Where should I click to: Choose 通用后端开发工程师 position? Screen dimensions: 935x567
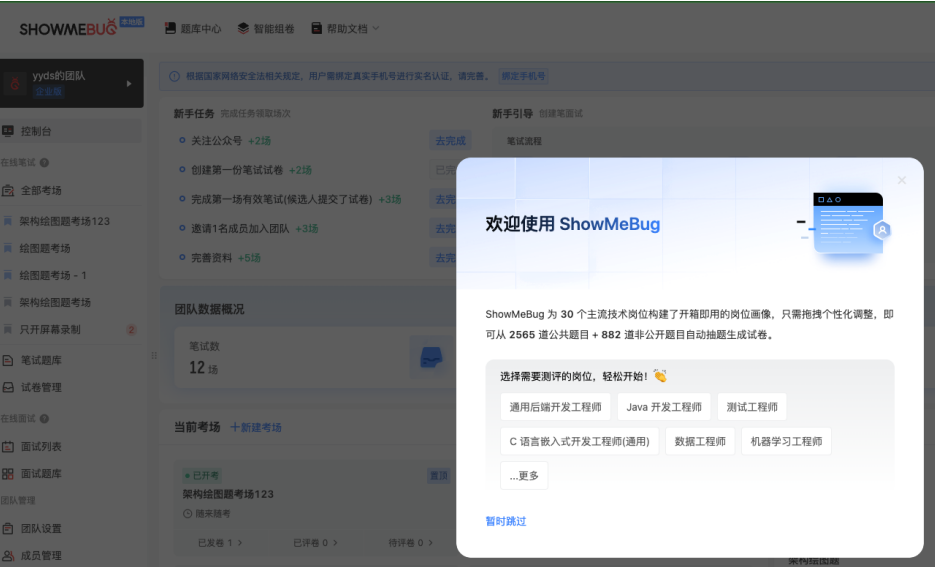point(556,407)
